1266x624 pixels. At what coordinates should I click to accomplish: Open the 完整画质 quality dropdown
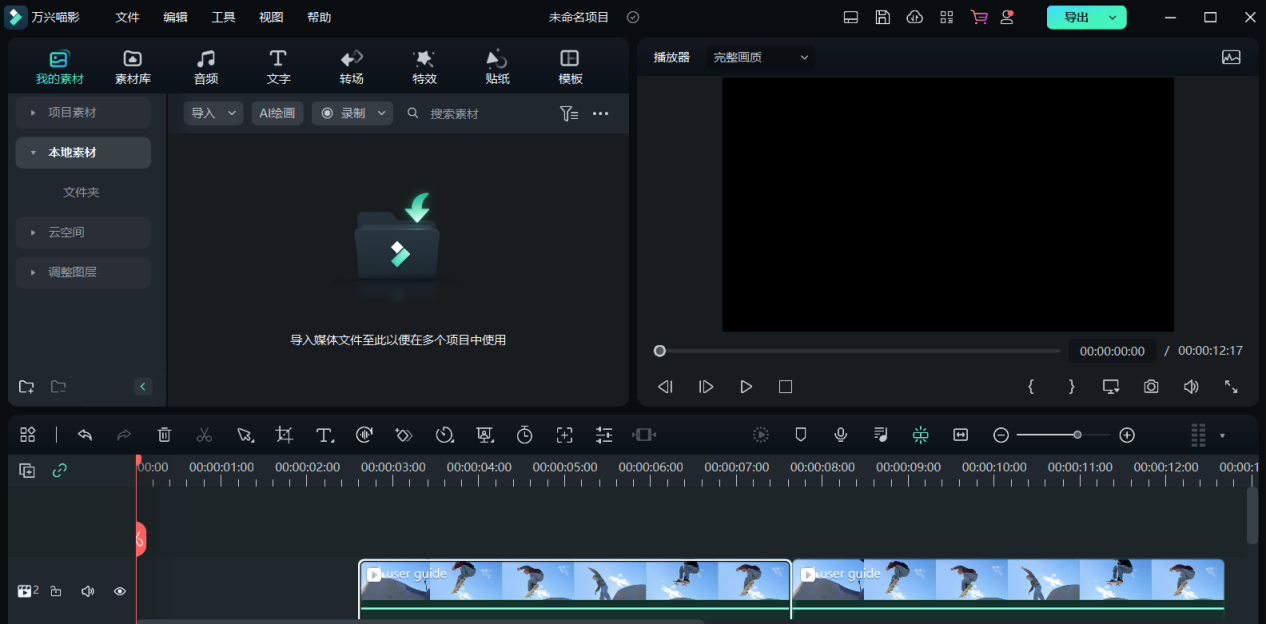760,58
